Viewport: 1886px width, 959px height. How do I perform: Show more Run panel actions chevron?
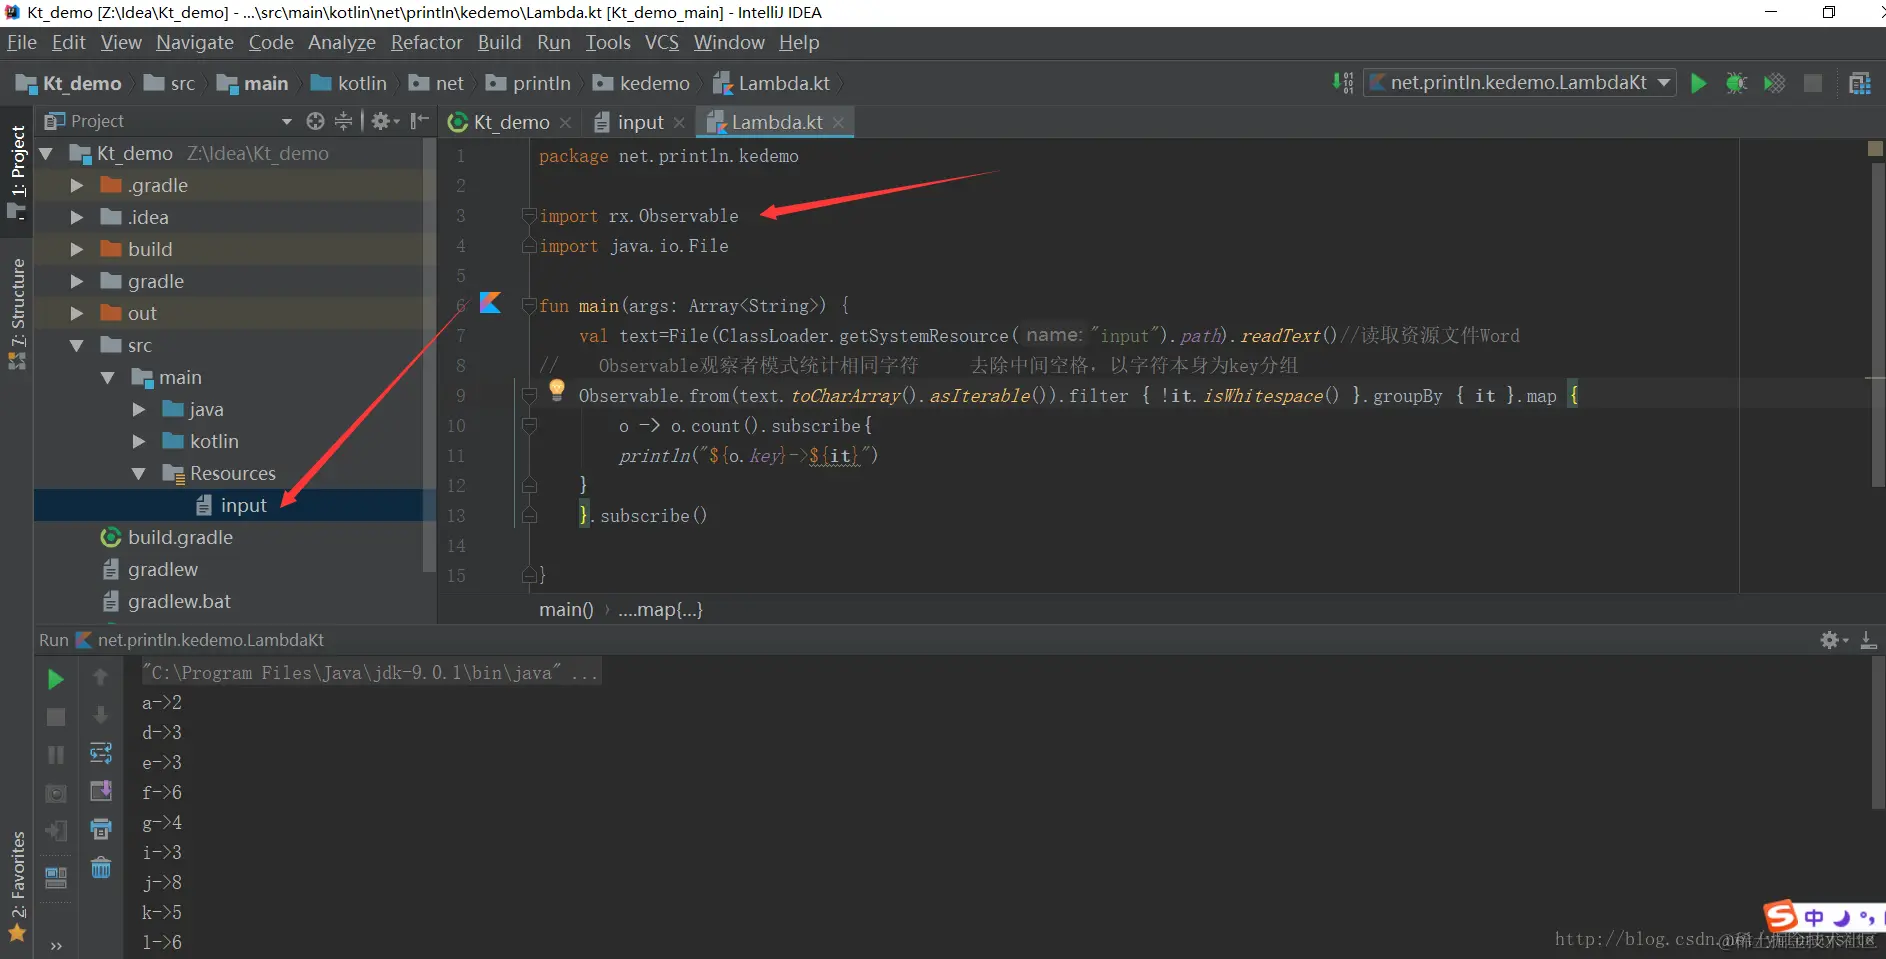click(x=56, y=945)
